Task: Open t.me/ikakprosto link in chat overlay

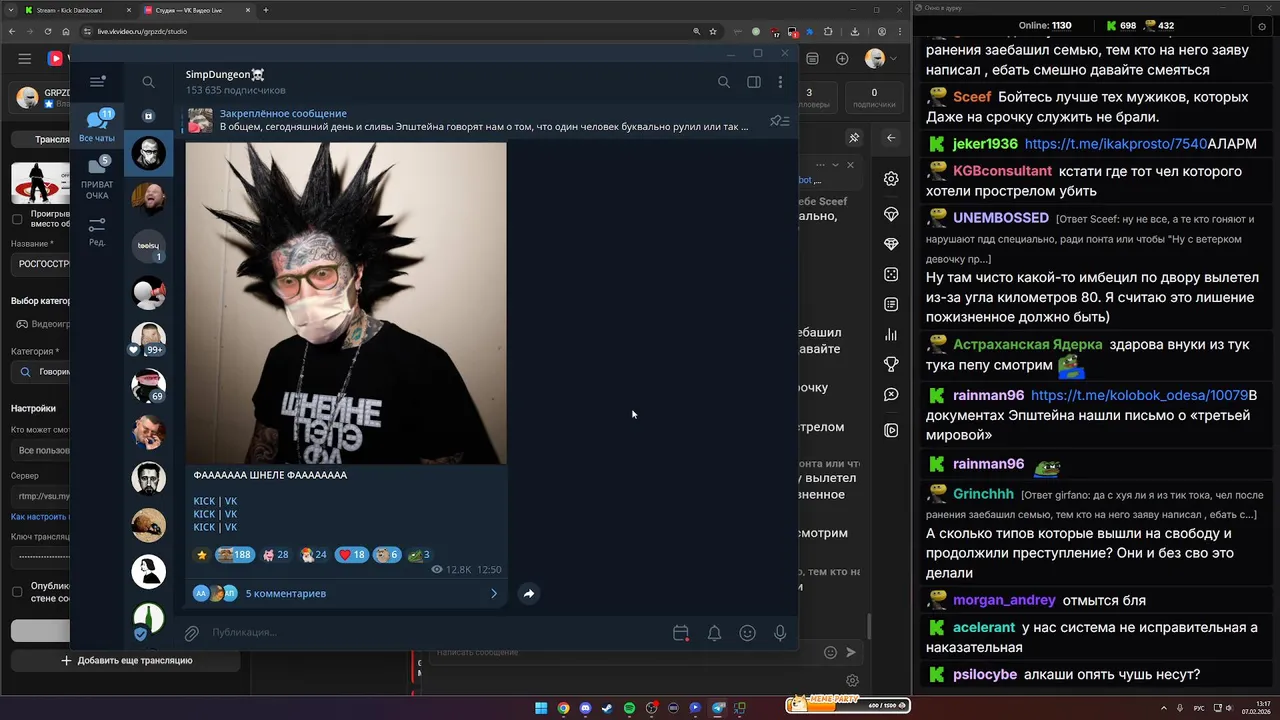Action: [1116, 144]
